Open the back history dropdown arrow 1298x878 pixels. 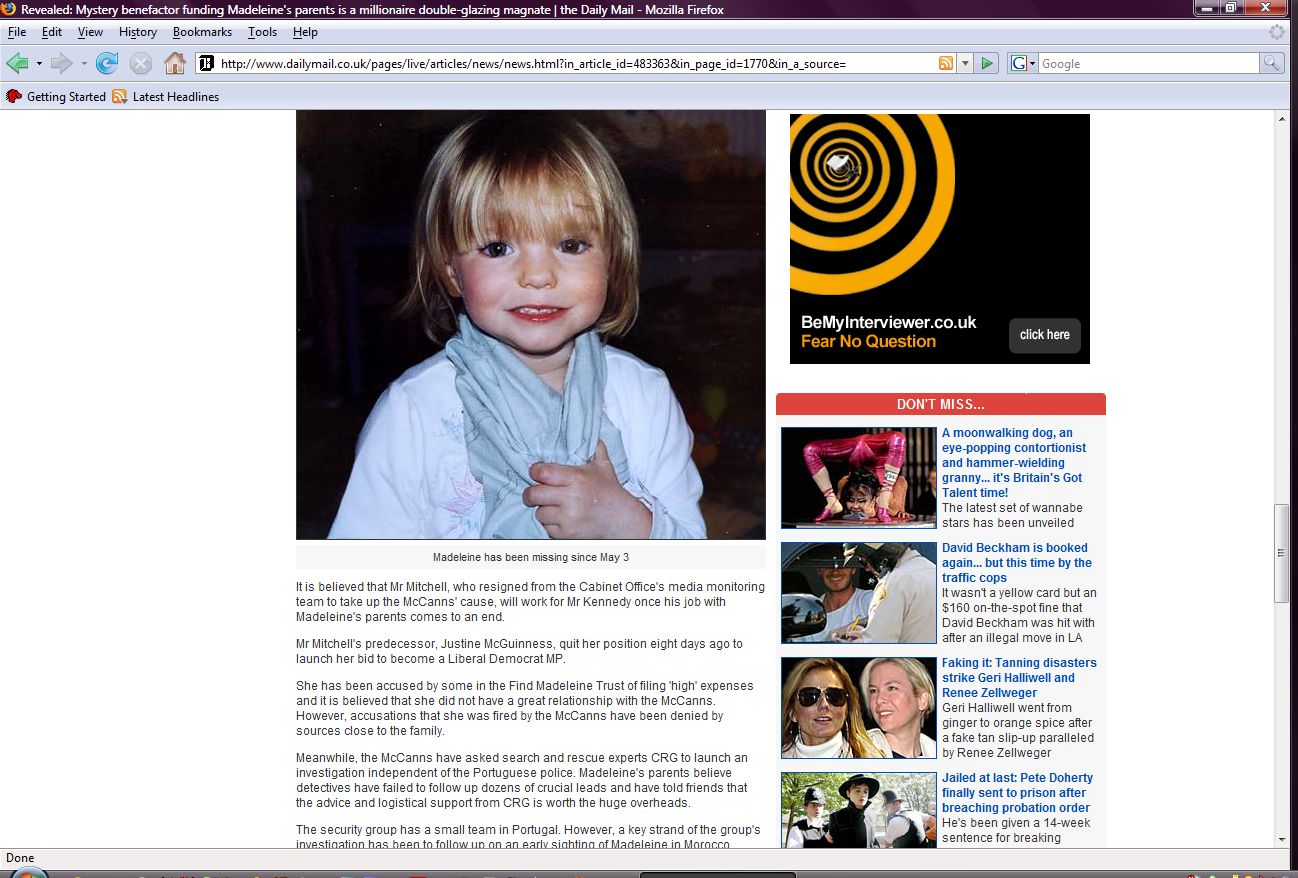[x=39, y=64]
